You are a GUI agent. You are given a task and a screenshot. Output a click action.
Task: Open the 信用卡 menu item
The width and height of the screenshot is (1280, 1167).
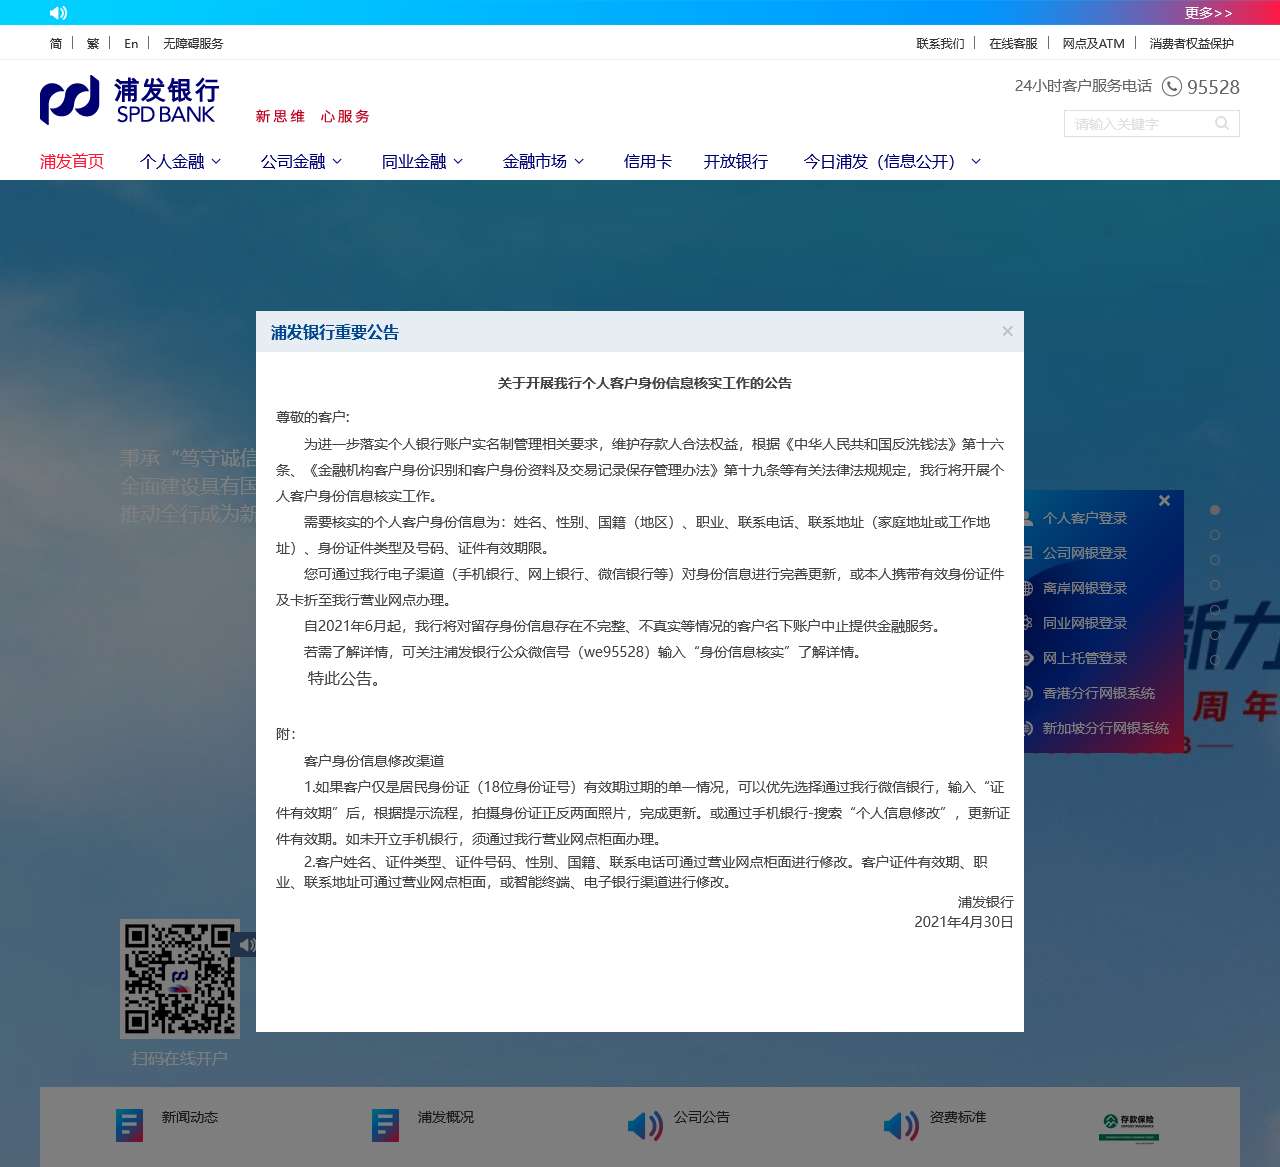(x=648, y=162)
